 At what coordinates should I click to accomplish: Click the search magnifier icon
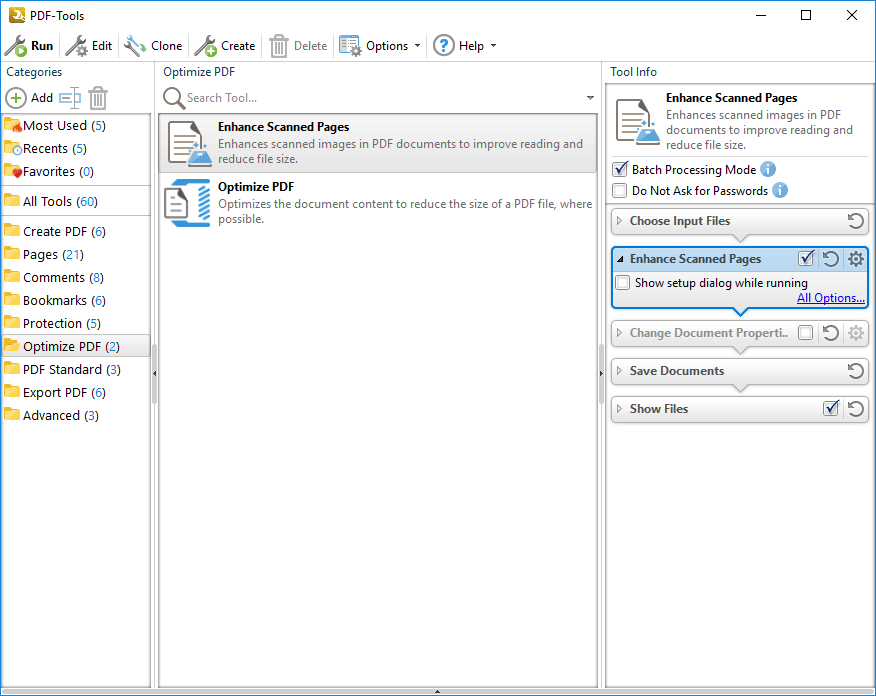click(174, 98)
